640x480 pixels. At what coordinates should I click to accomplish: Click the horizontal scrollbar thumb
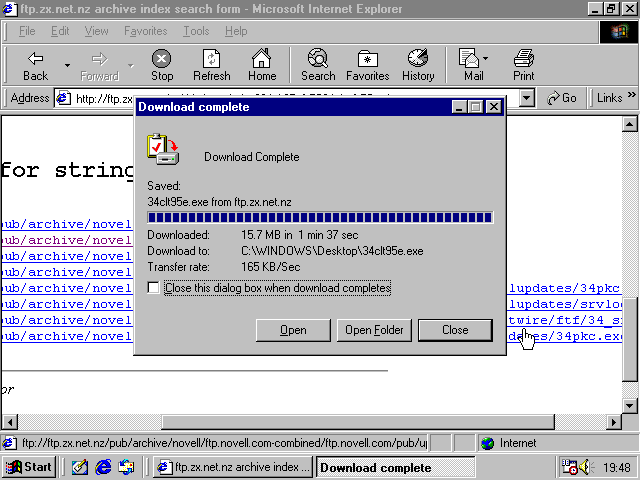coord(358,422)
